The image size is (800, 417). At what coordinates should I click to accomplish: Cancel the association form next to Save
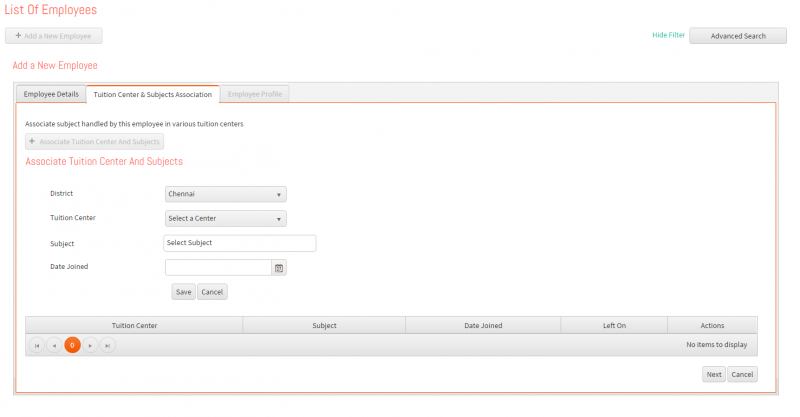[212, 292]
